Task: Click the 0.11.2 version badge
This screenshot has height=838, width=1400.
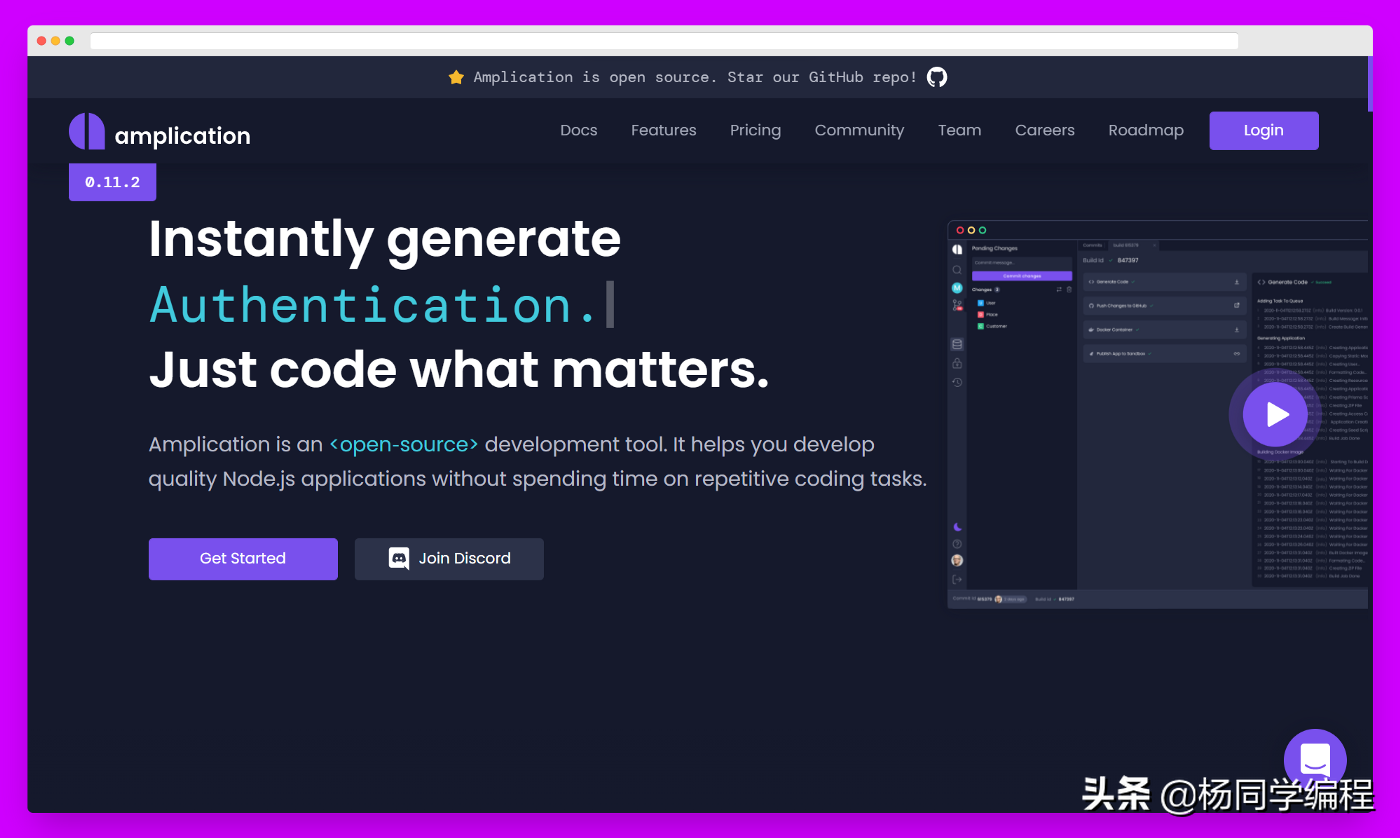Action: click(x=112, y=182)
